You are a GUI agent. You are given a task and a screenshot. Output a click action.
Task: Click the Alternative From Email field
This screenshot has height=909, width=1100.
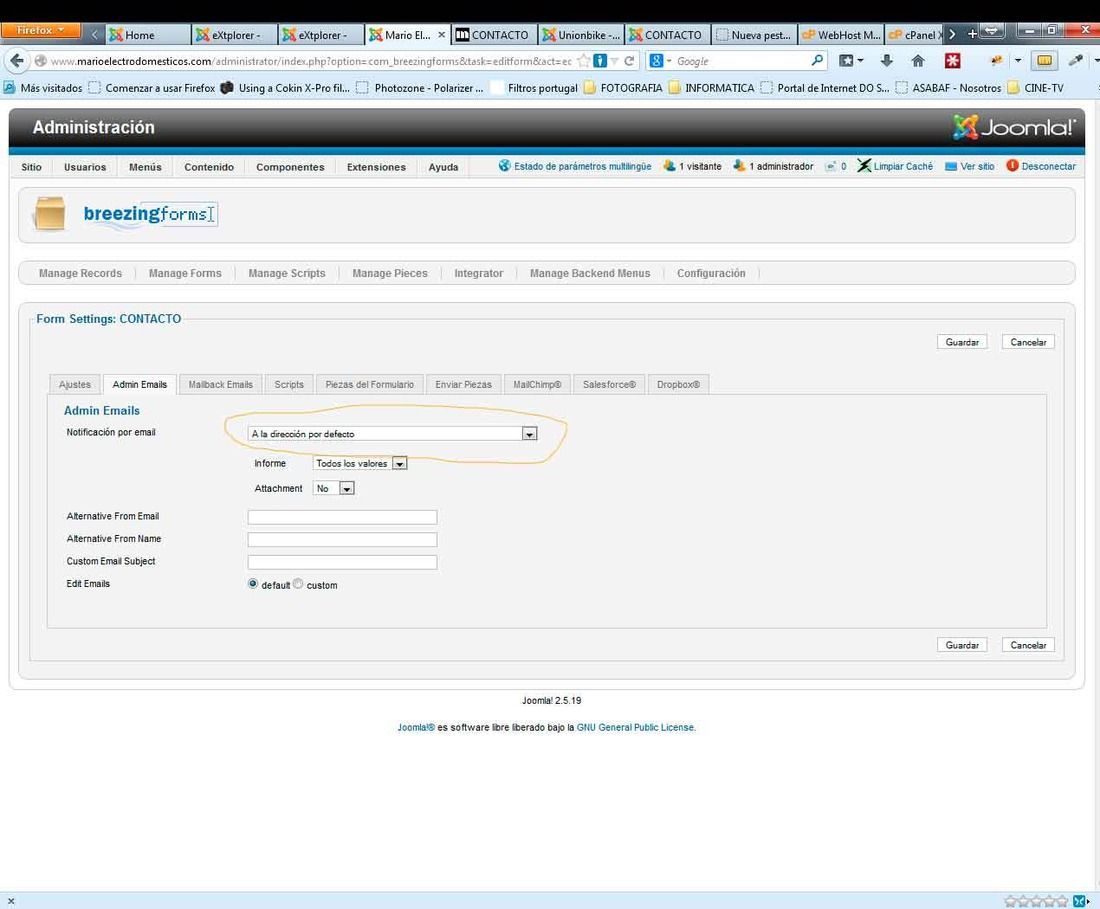click(x=342, y=518)
